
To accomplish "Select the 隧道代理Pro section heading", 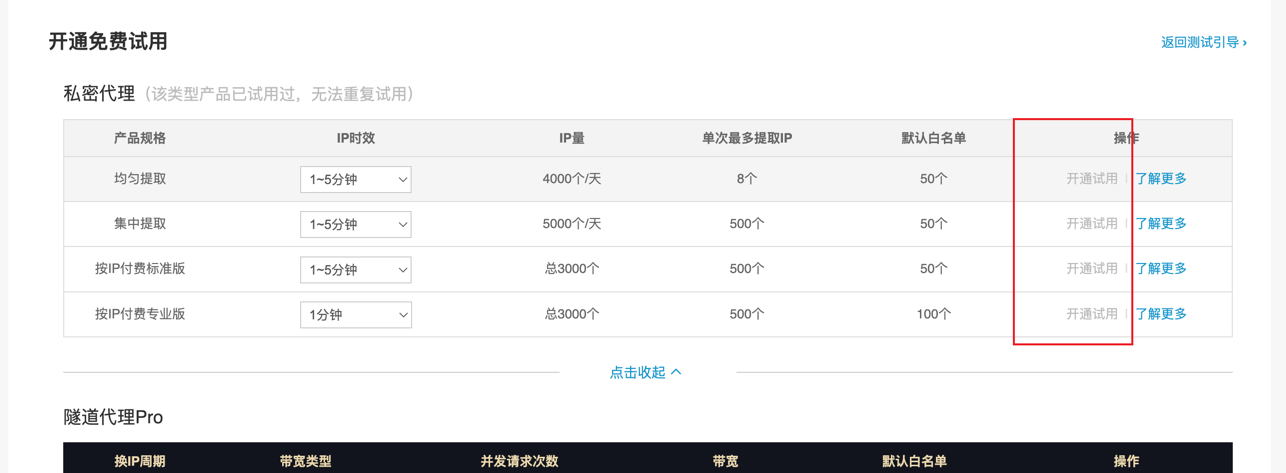I will (113, 417).
